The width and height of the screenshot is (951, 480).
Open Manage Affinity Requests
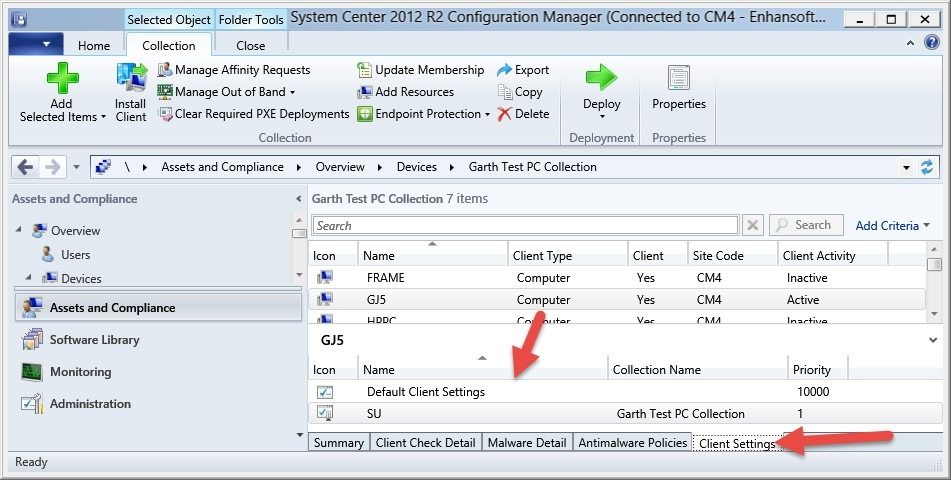click(234, 70)
